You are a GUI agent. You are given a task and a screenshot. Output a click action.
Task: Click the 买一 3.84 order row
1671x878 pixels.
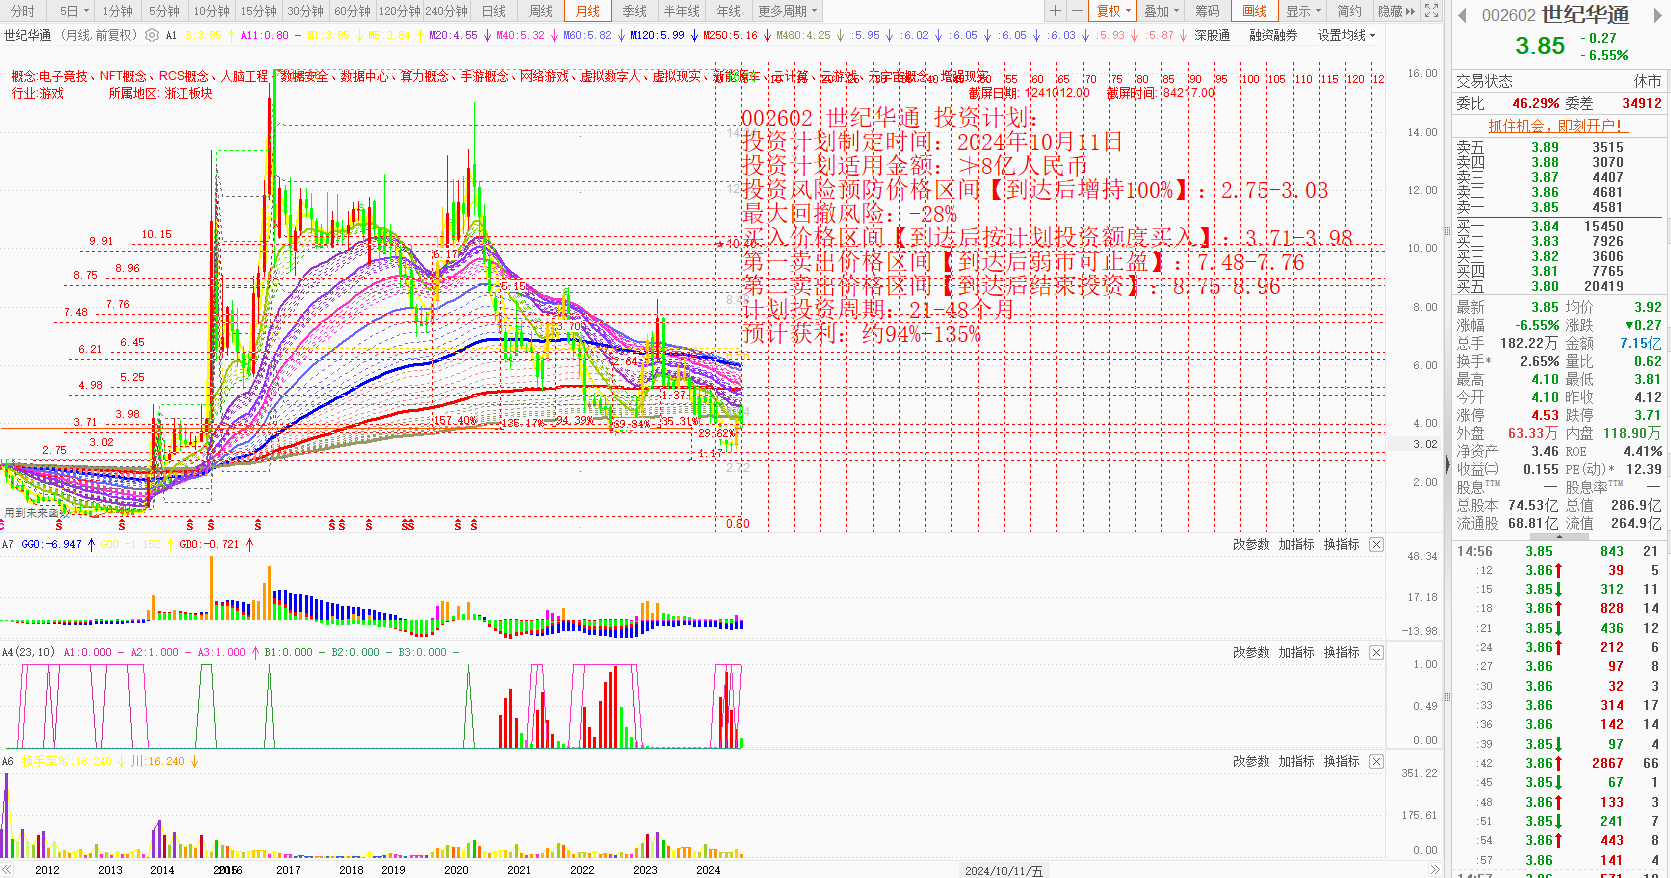pyautogui.click(x=1557, y=226)
